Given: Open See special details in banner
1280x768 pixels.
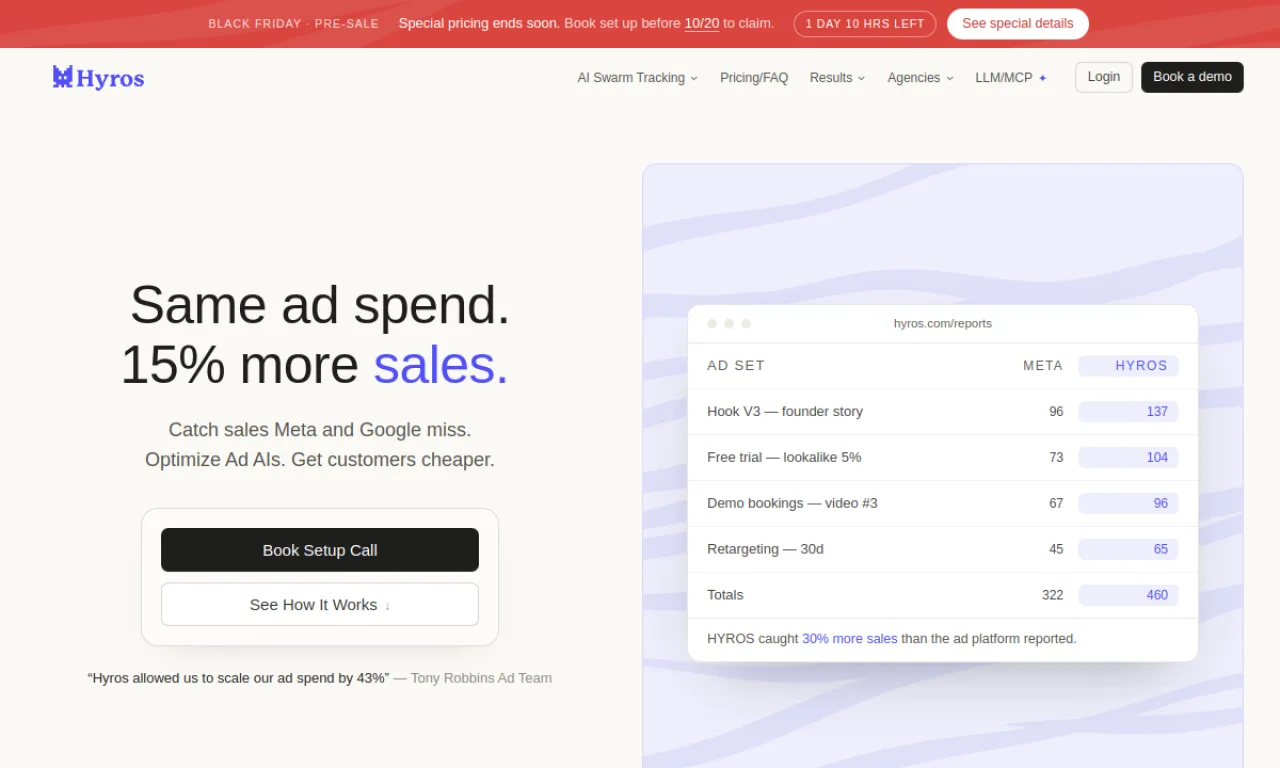Looking at the screenshot, I should tap(1018, 24).
